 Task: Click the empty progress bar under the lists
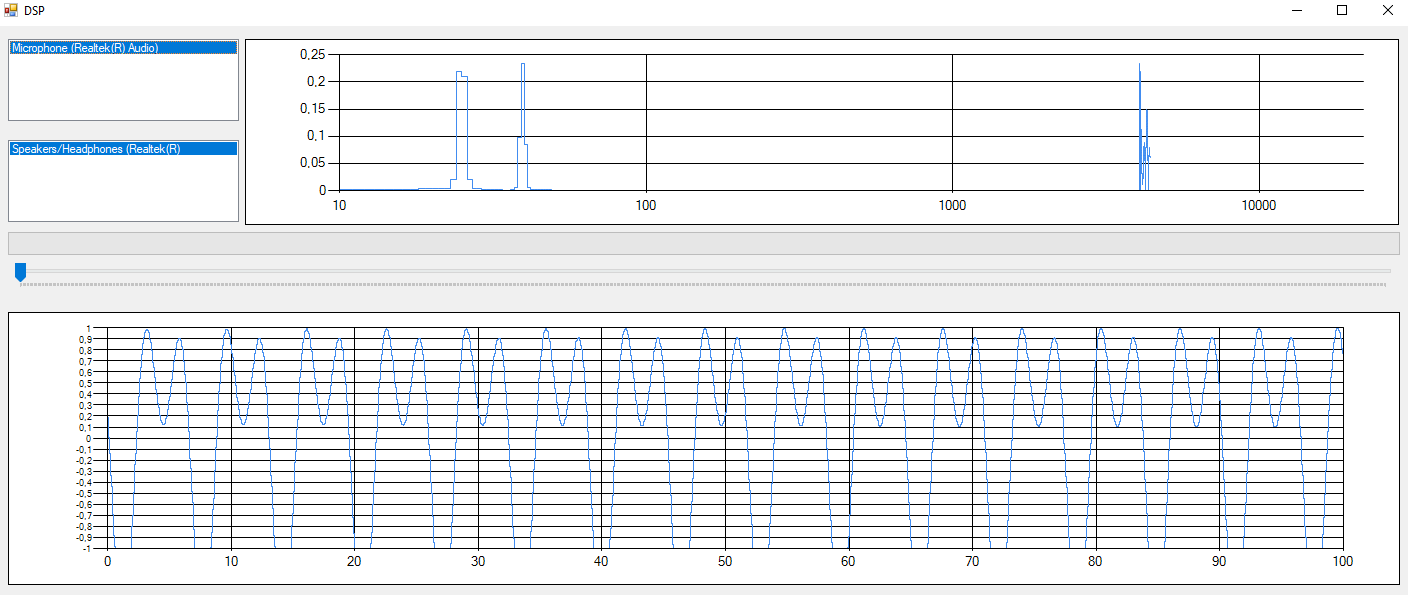tap(703, 243)
